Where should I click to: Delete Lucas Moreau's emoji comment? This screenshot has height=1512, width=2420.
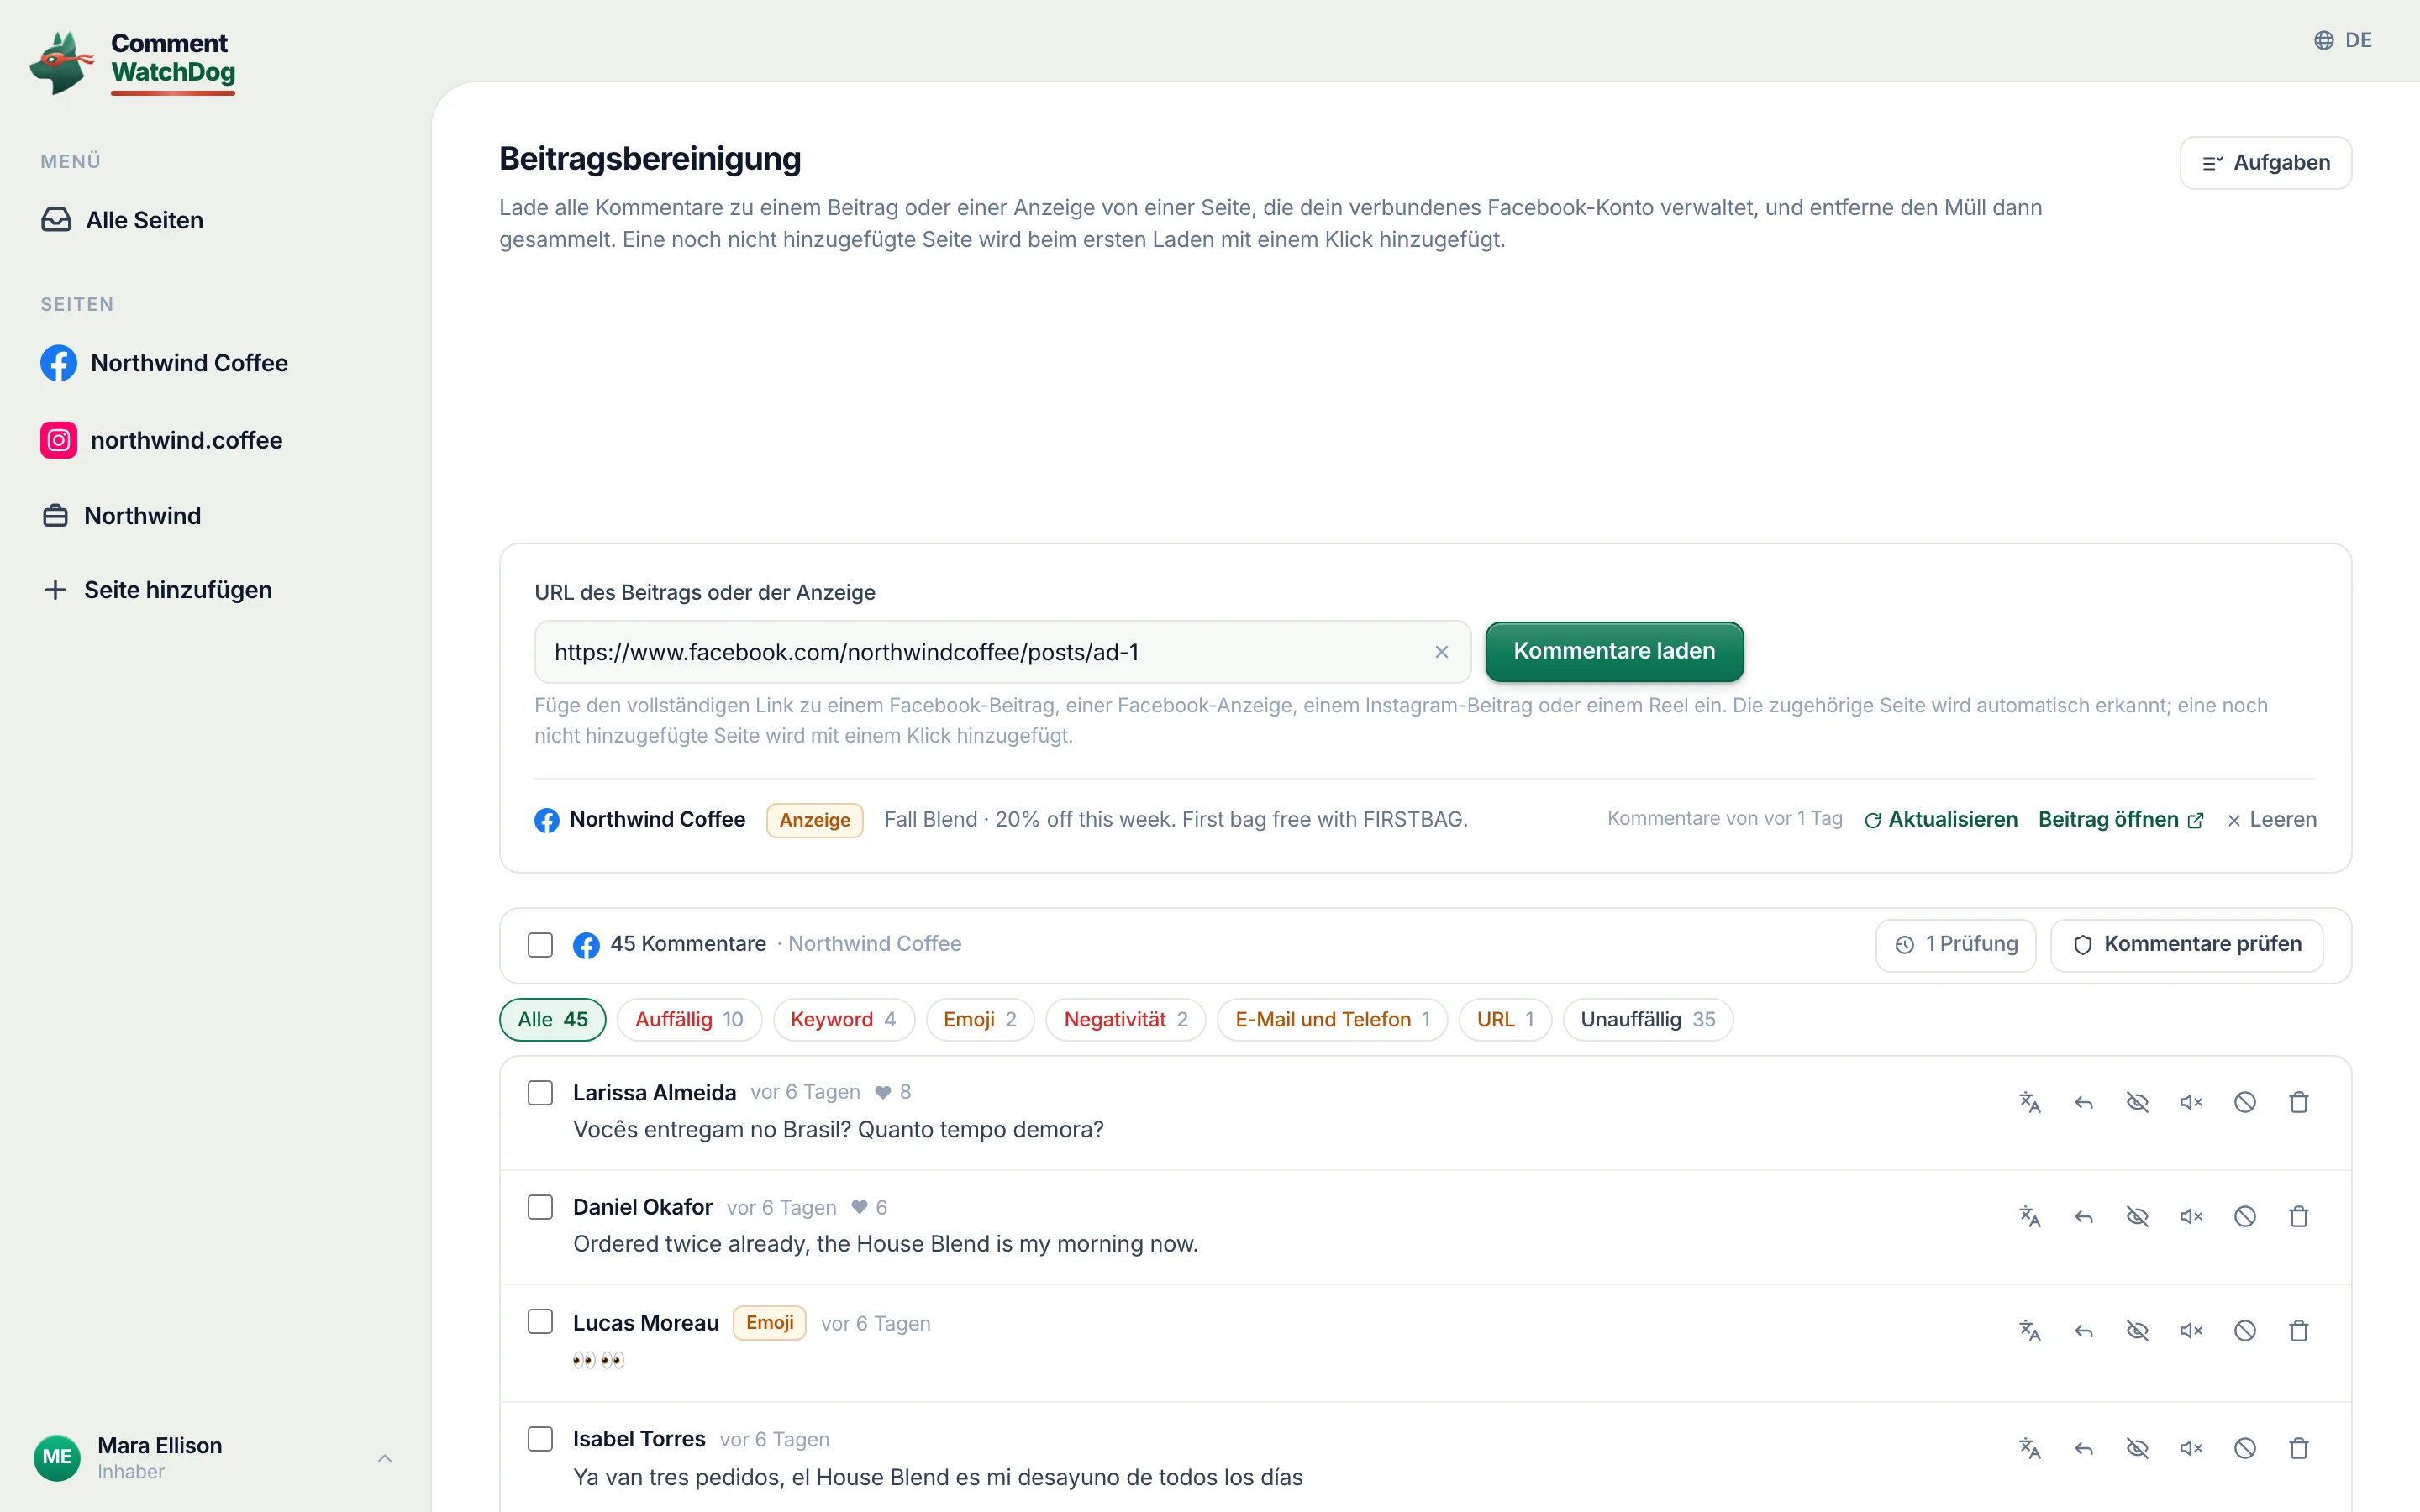coord(2299,1330)
